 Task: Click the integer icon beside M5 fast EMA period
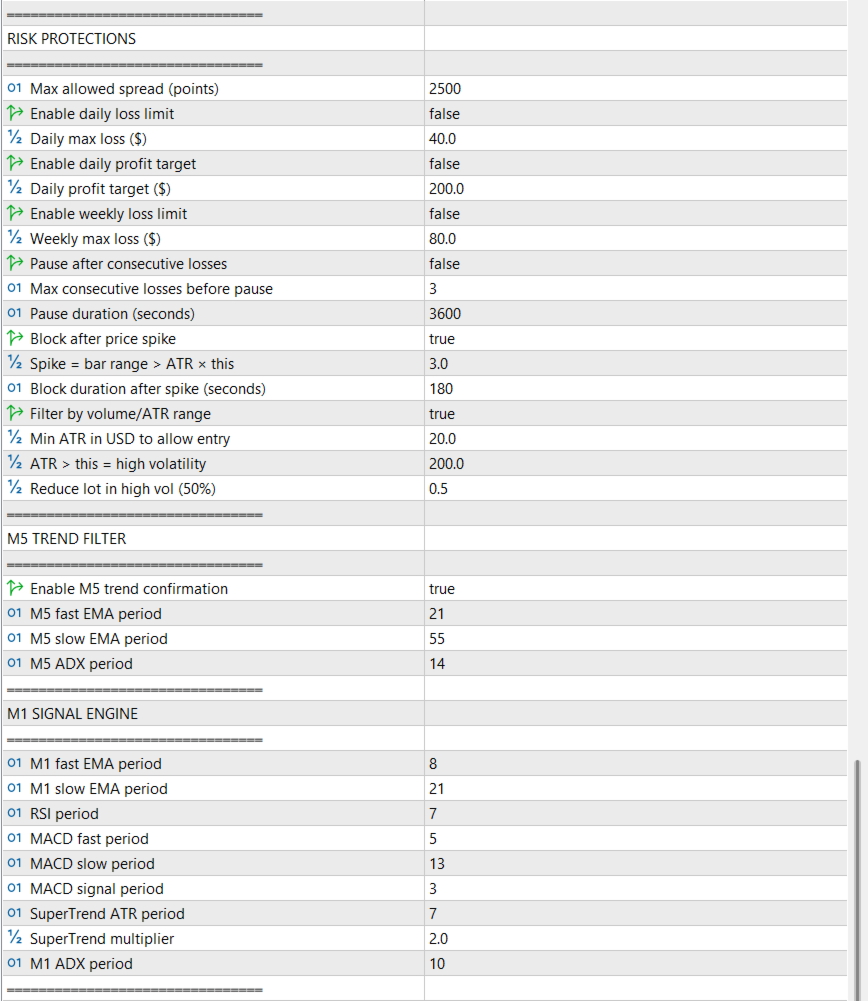point(14,614)
